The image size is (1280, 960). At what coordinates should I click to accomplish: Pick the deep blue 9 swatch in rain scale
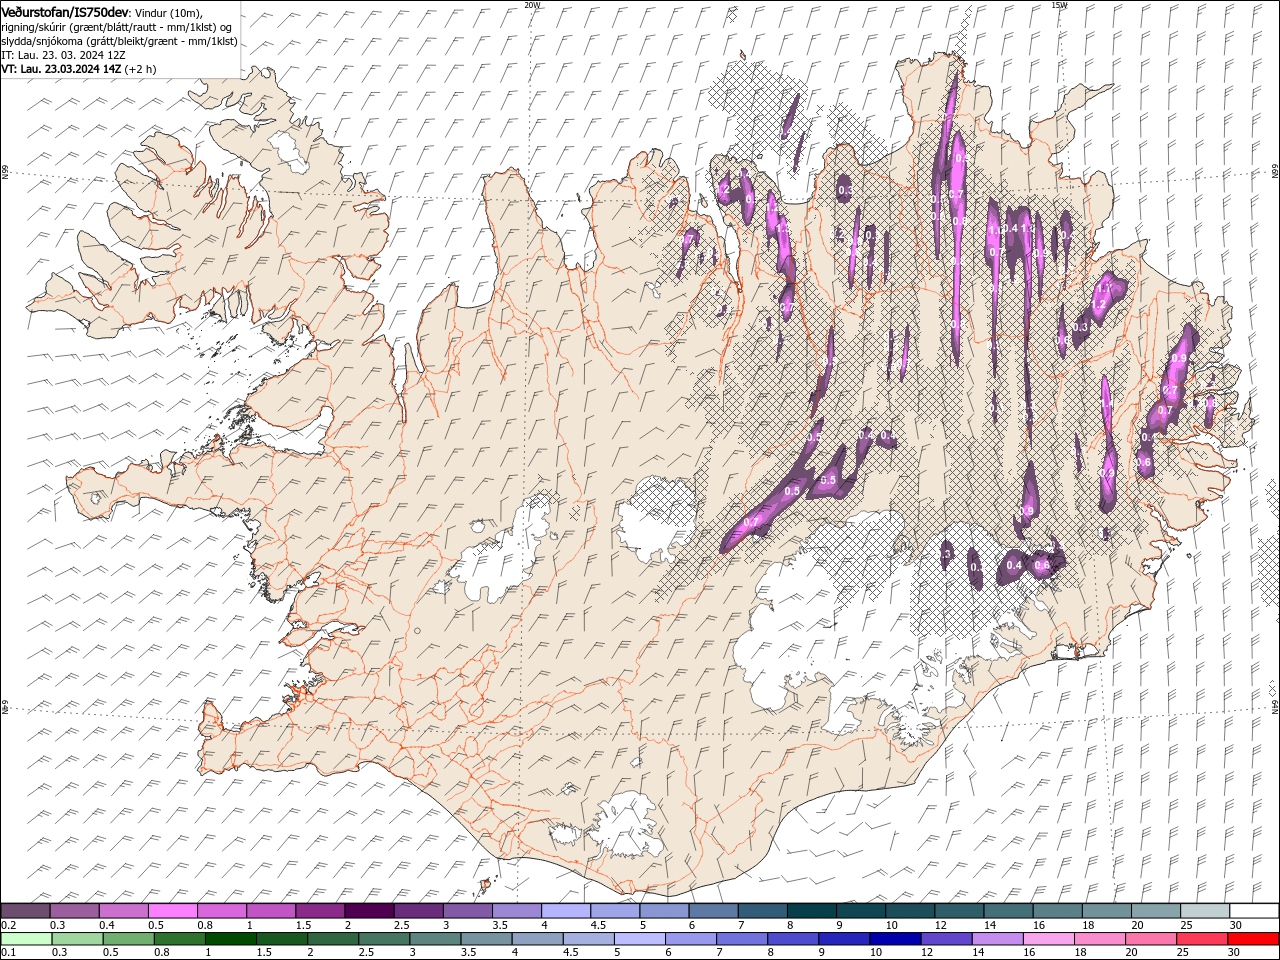pos(843,939)
